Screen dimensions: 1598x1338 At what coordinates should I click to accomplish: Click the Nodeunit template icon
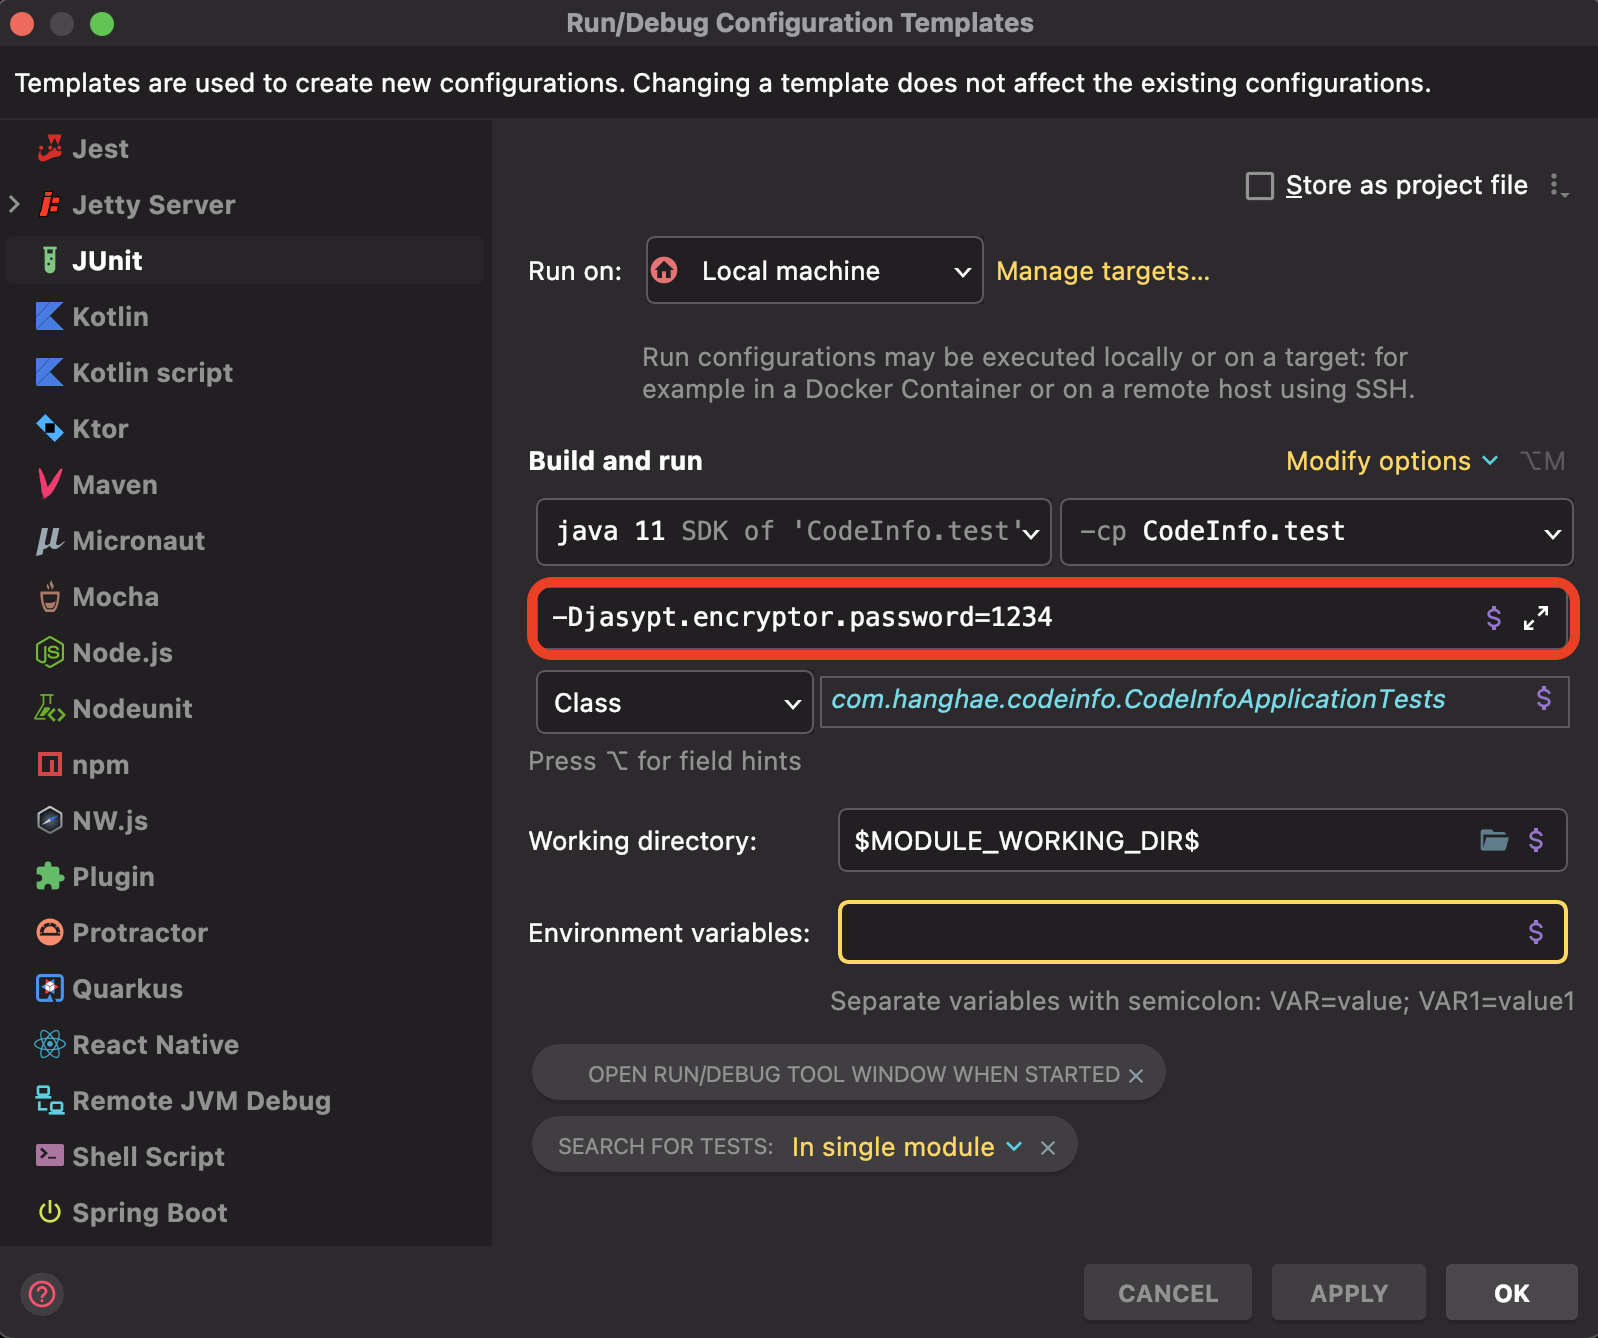(50, 709)
